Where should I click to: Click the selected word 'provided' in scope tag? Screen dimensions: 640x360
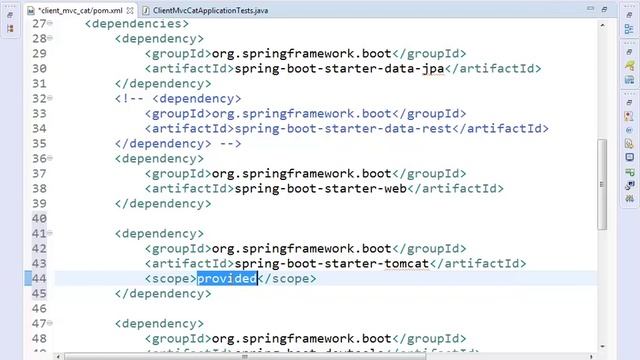pos(227,279)
